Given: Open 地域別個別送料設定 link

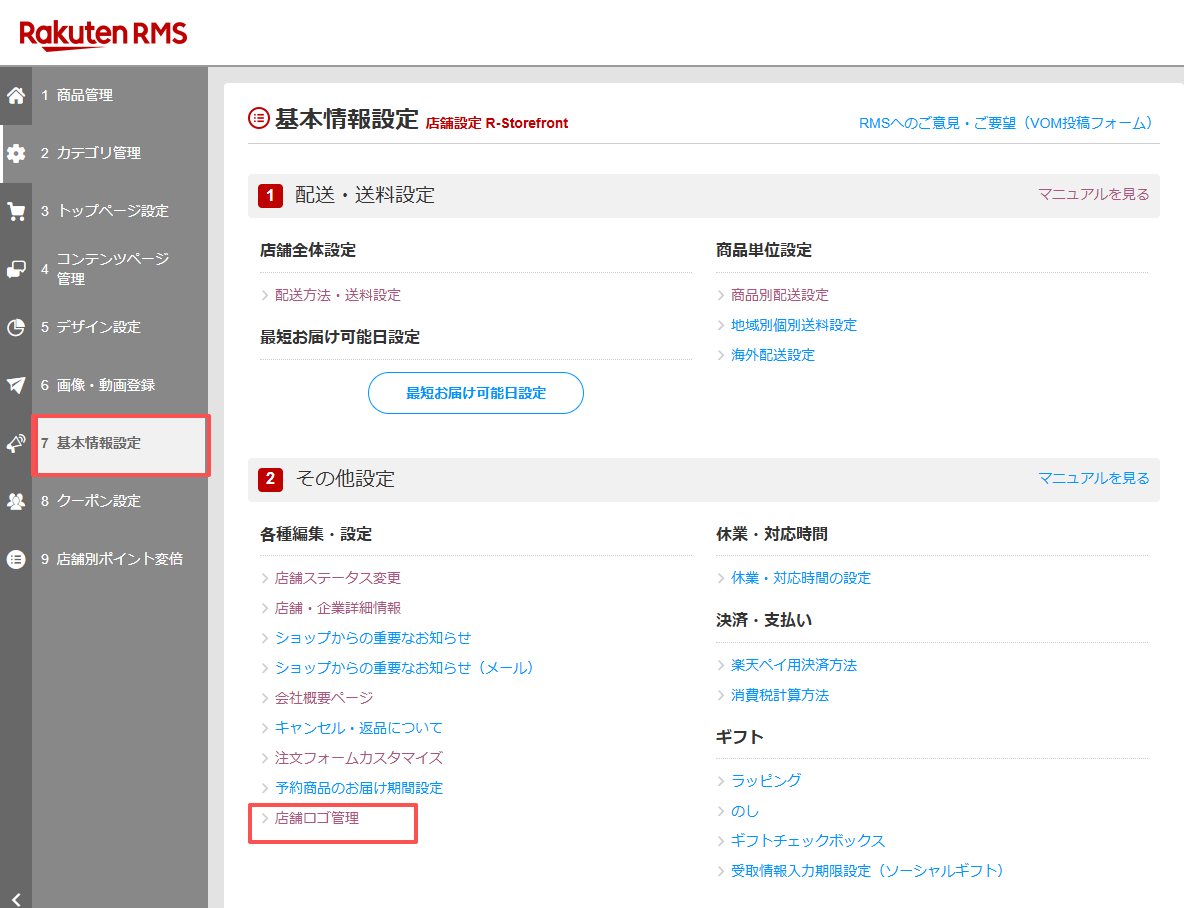Looking at the screenshot, I should [794, 326].
